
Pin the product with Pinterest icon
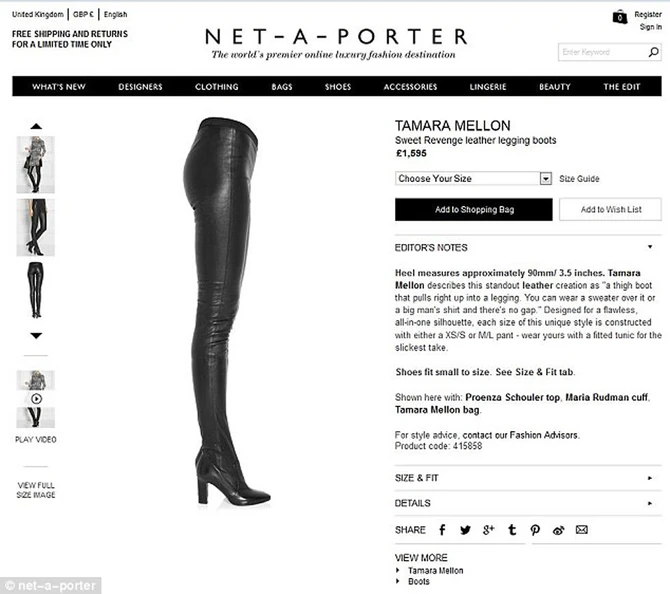pos(535,530)
